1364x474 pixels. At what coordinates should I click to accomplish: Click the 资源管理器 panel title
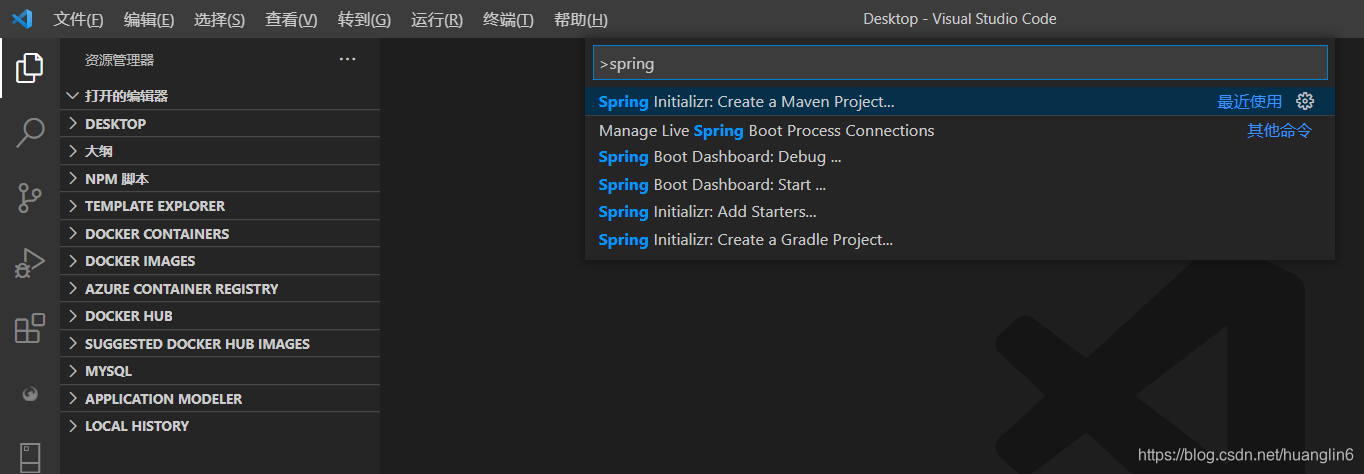pyautogui.click(x=119, y=60)
